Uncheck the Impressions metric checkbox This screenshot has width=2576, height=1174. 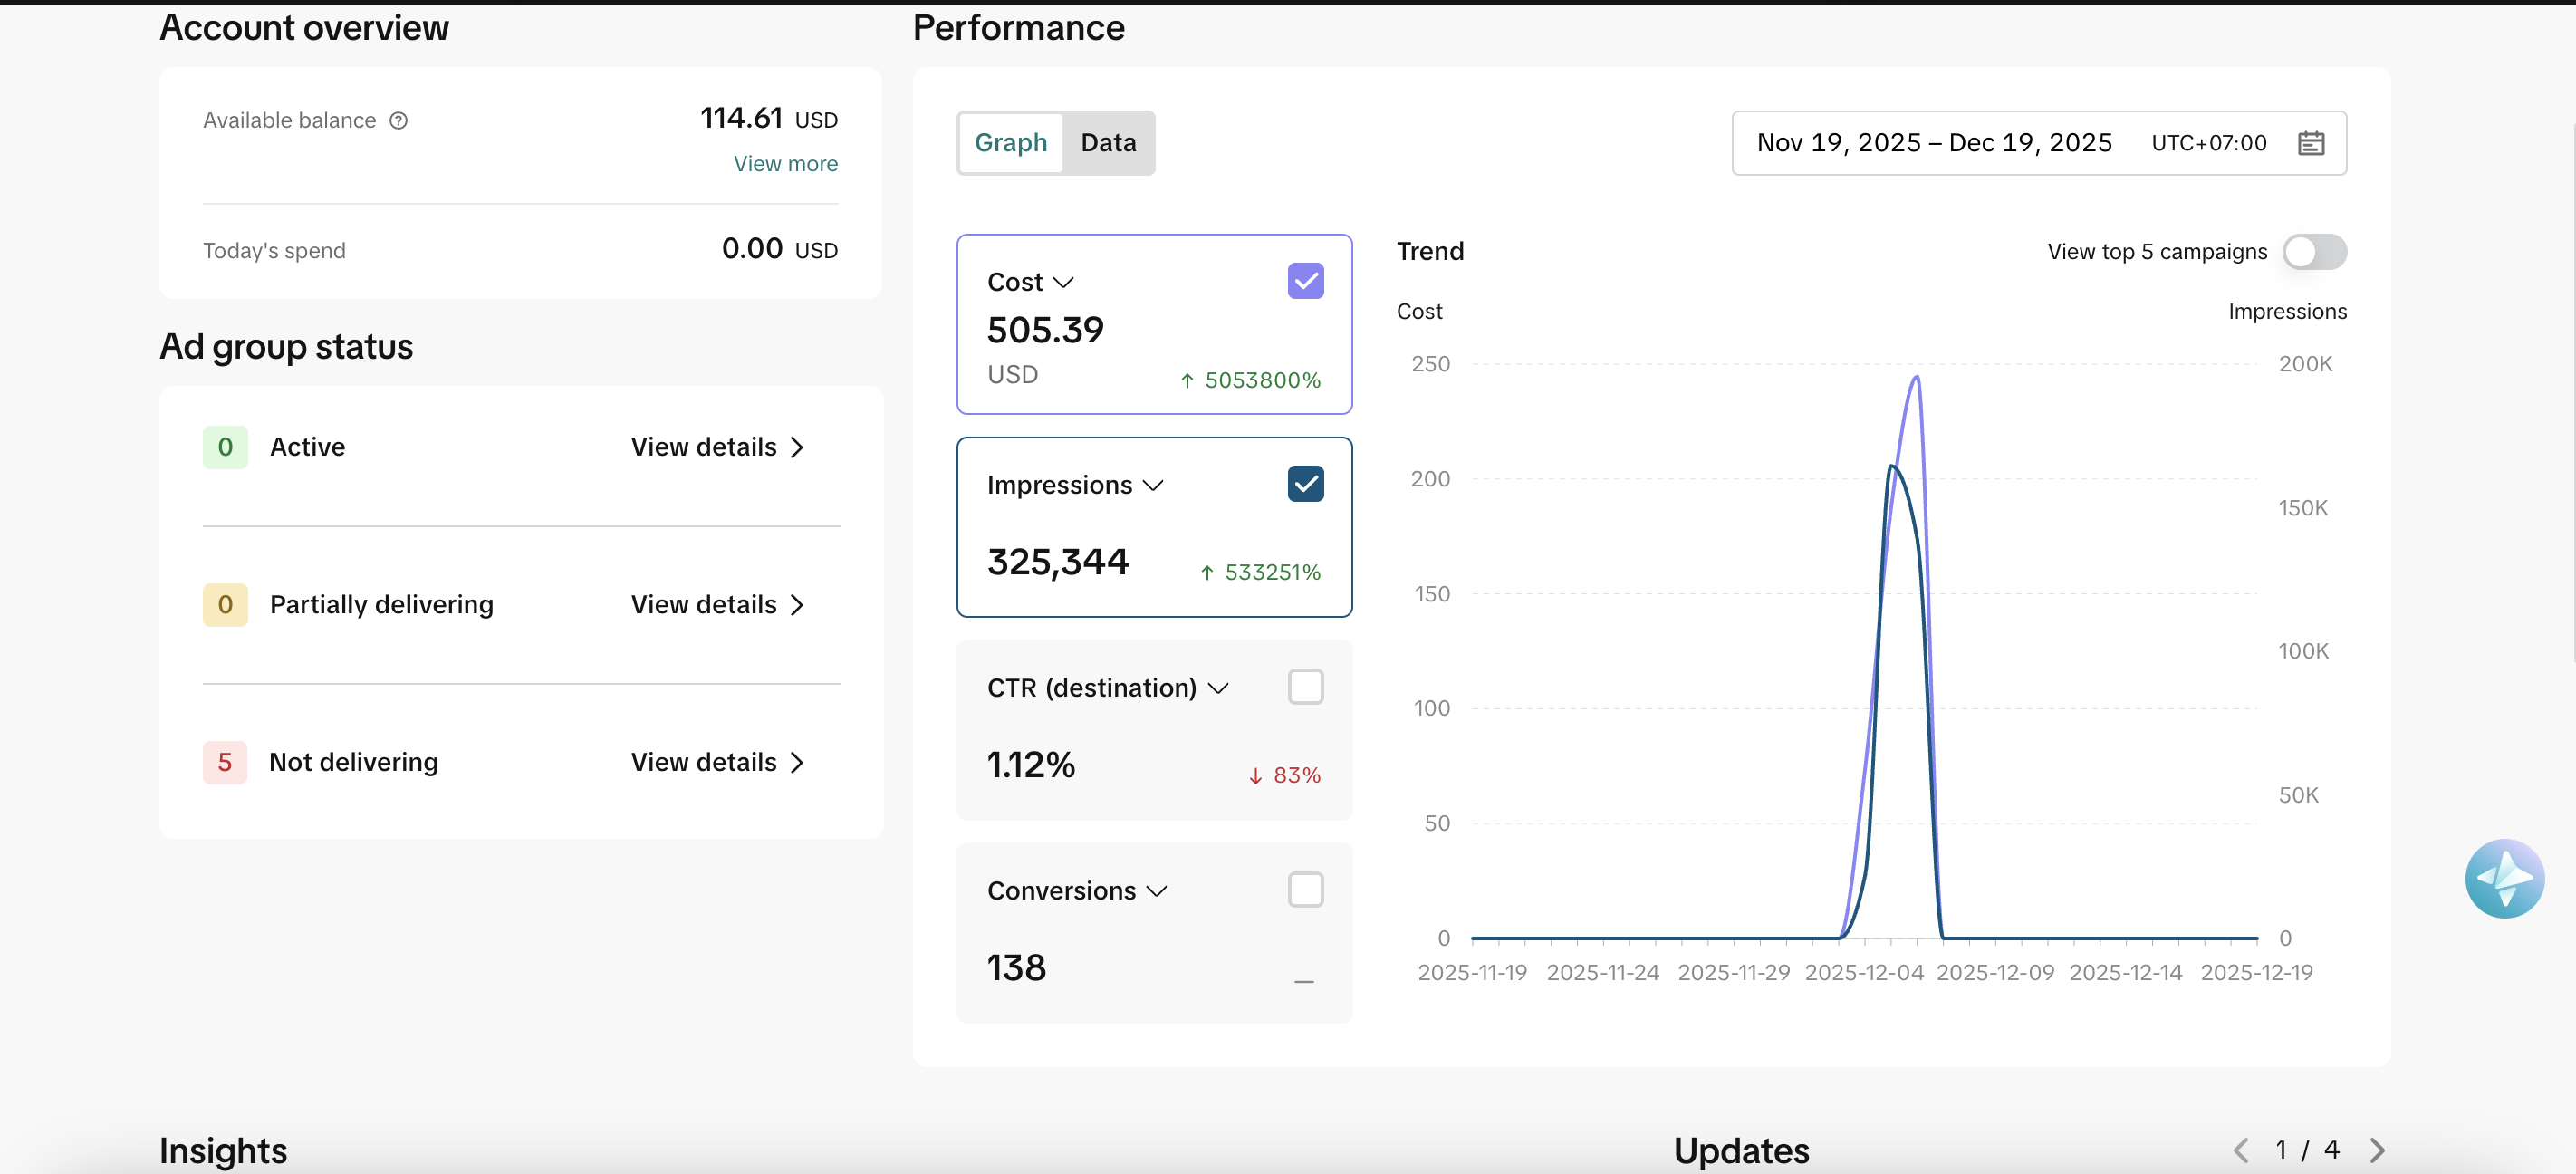pos(1305,484)
